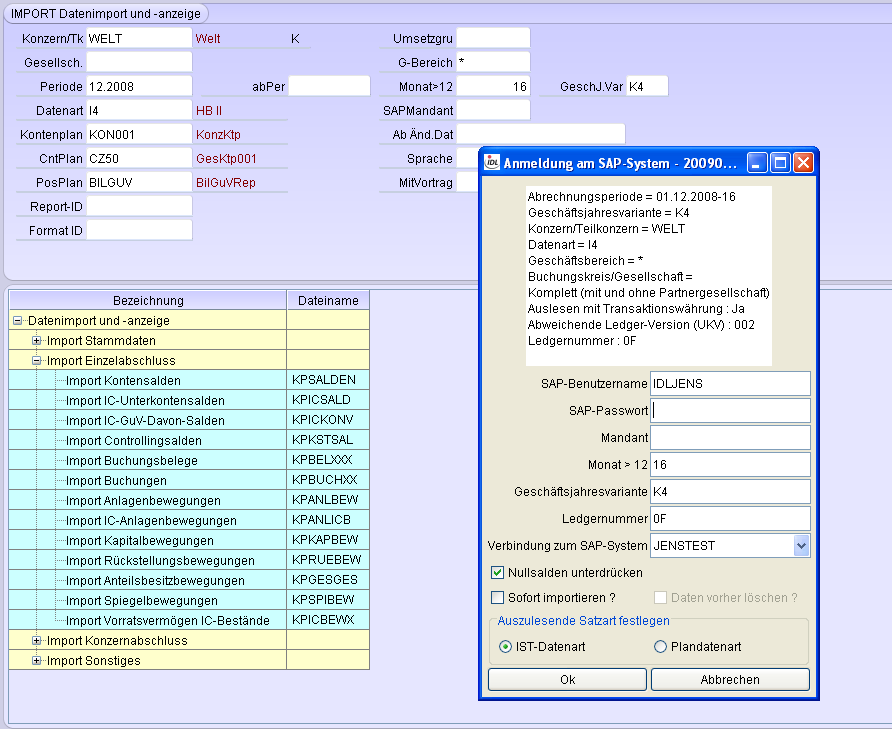Image resolution: width=892 pixels, height=729 pixels.
Task: Select the Import IC-Unterkontensalden row
Action: (189, 400)
